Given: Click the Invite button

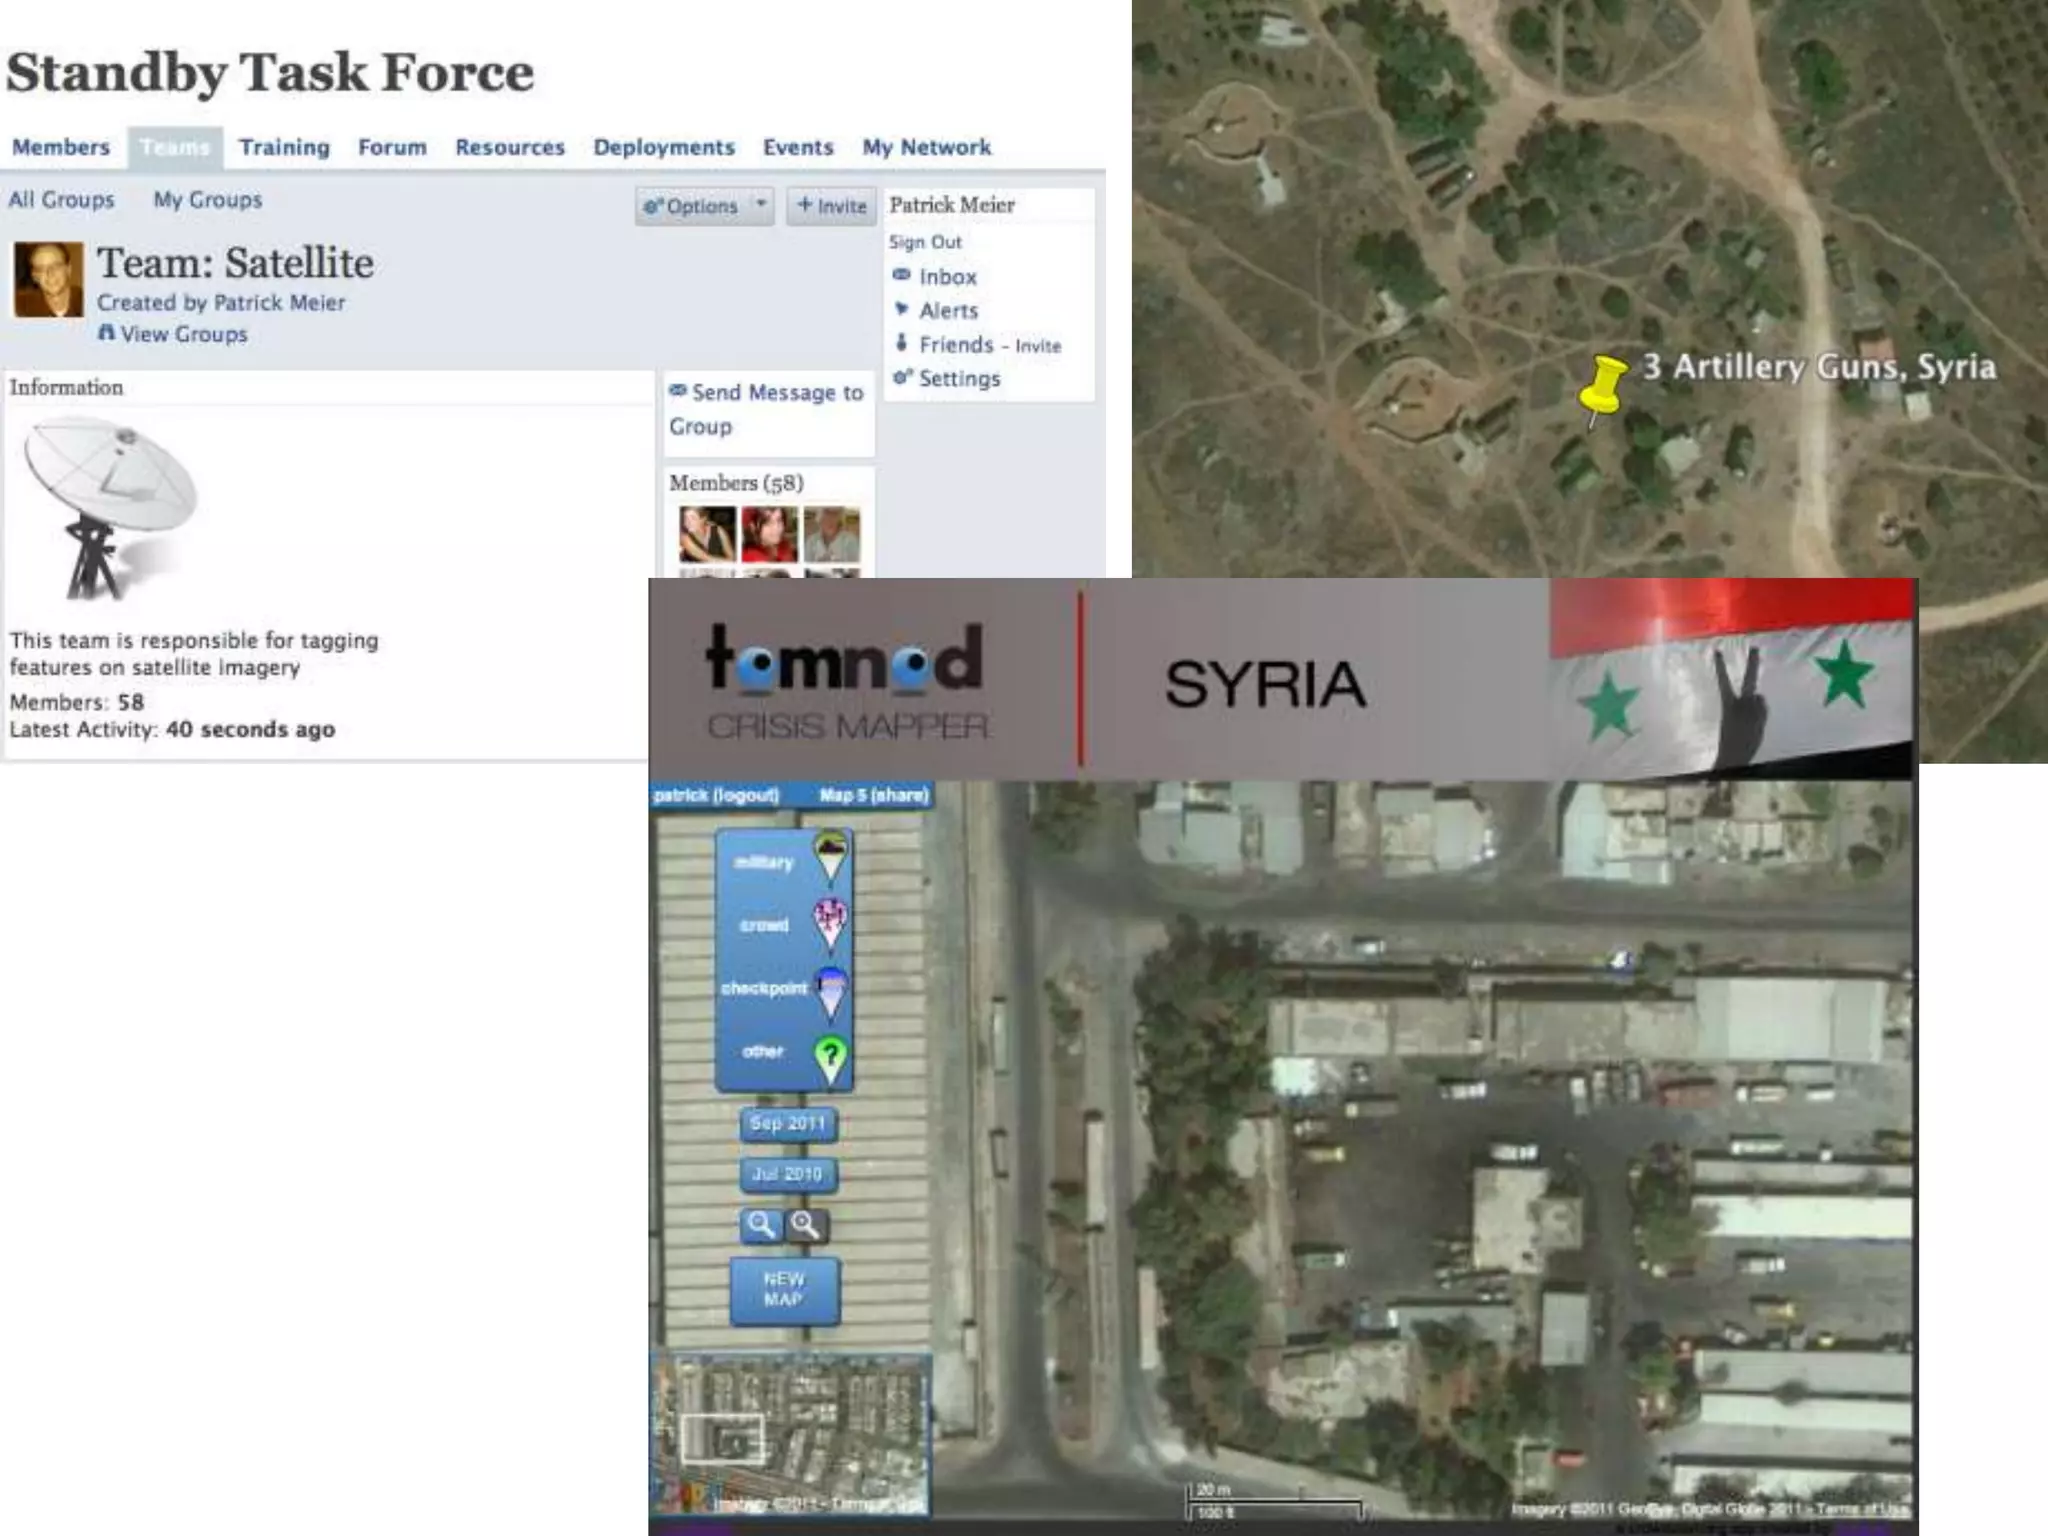Looking at the screenshot, I should click(831, 205).
